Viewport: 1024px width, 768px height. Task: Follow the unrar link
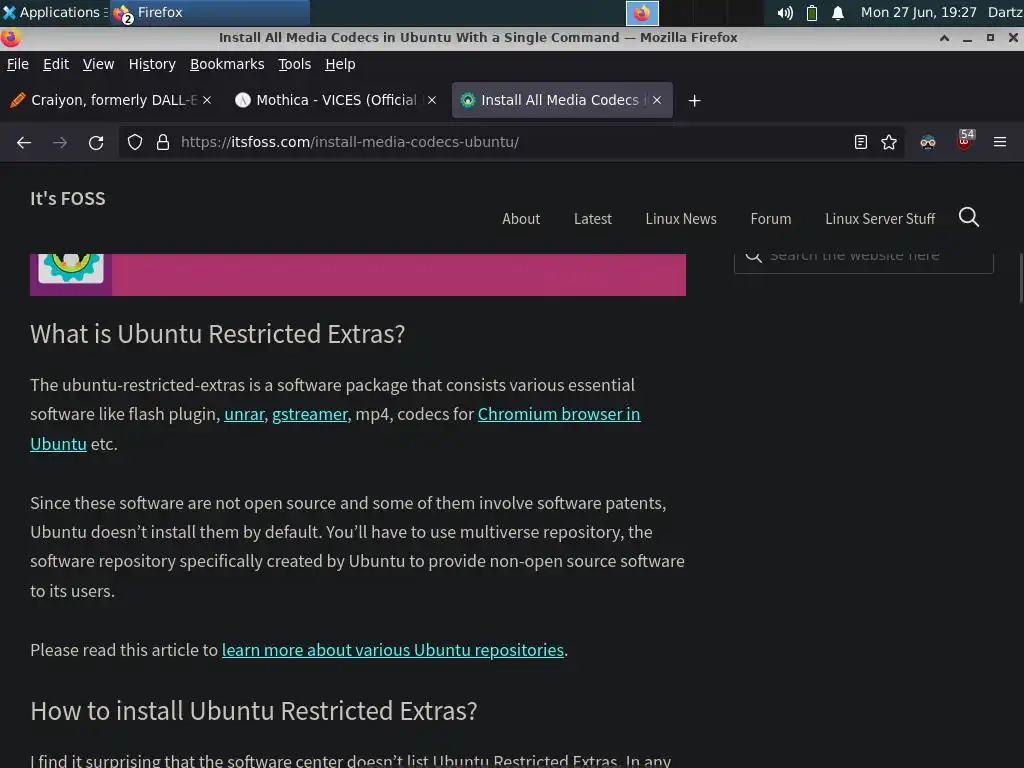(x=244, y=415)
